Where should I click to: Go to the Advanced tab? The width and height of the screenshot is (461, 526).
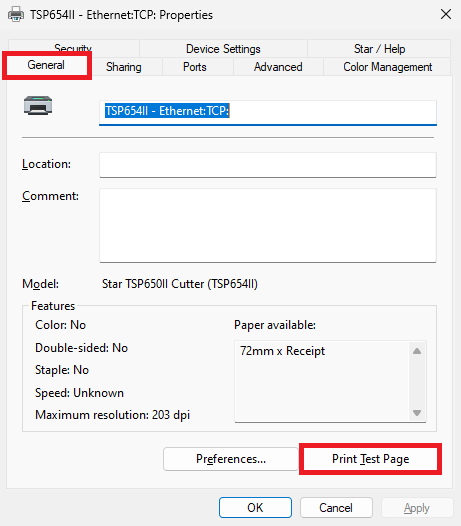tap(278, 67)
